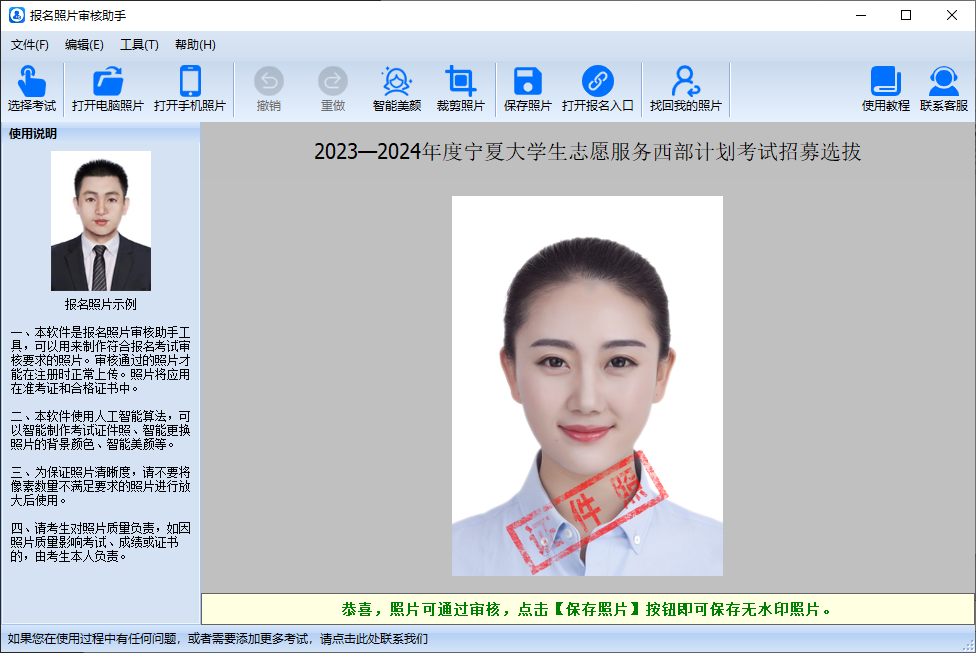Click the 重做 redo icon

[333, 82]
